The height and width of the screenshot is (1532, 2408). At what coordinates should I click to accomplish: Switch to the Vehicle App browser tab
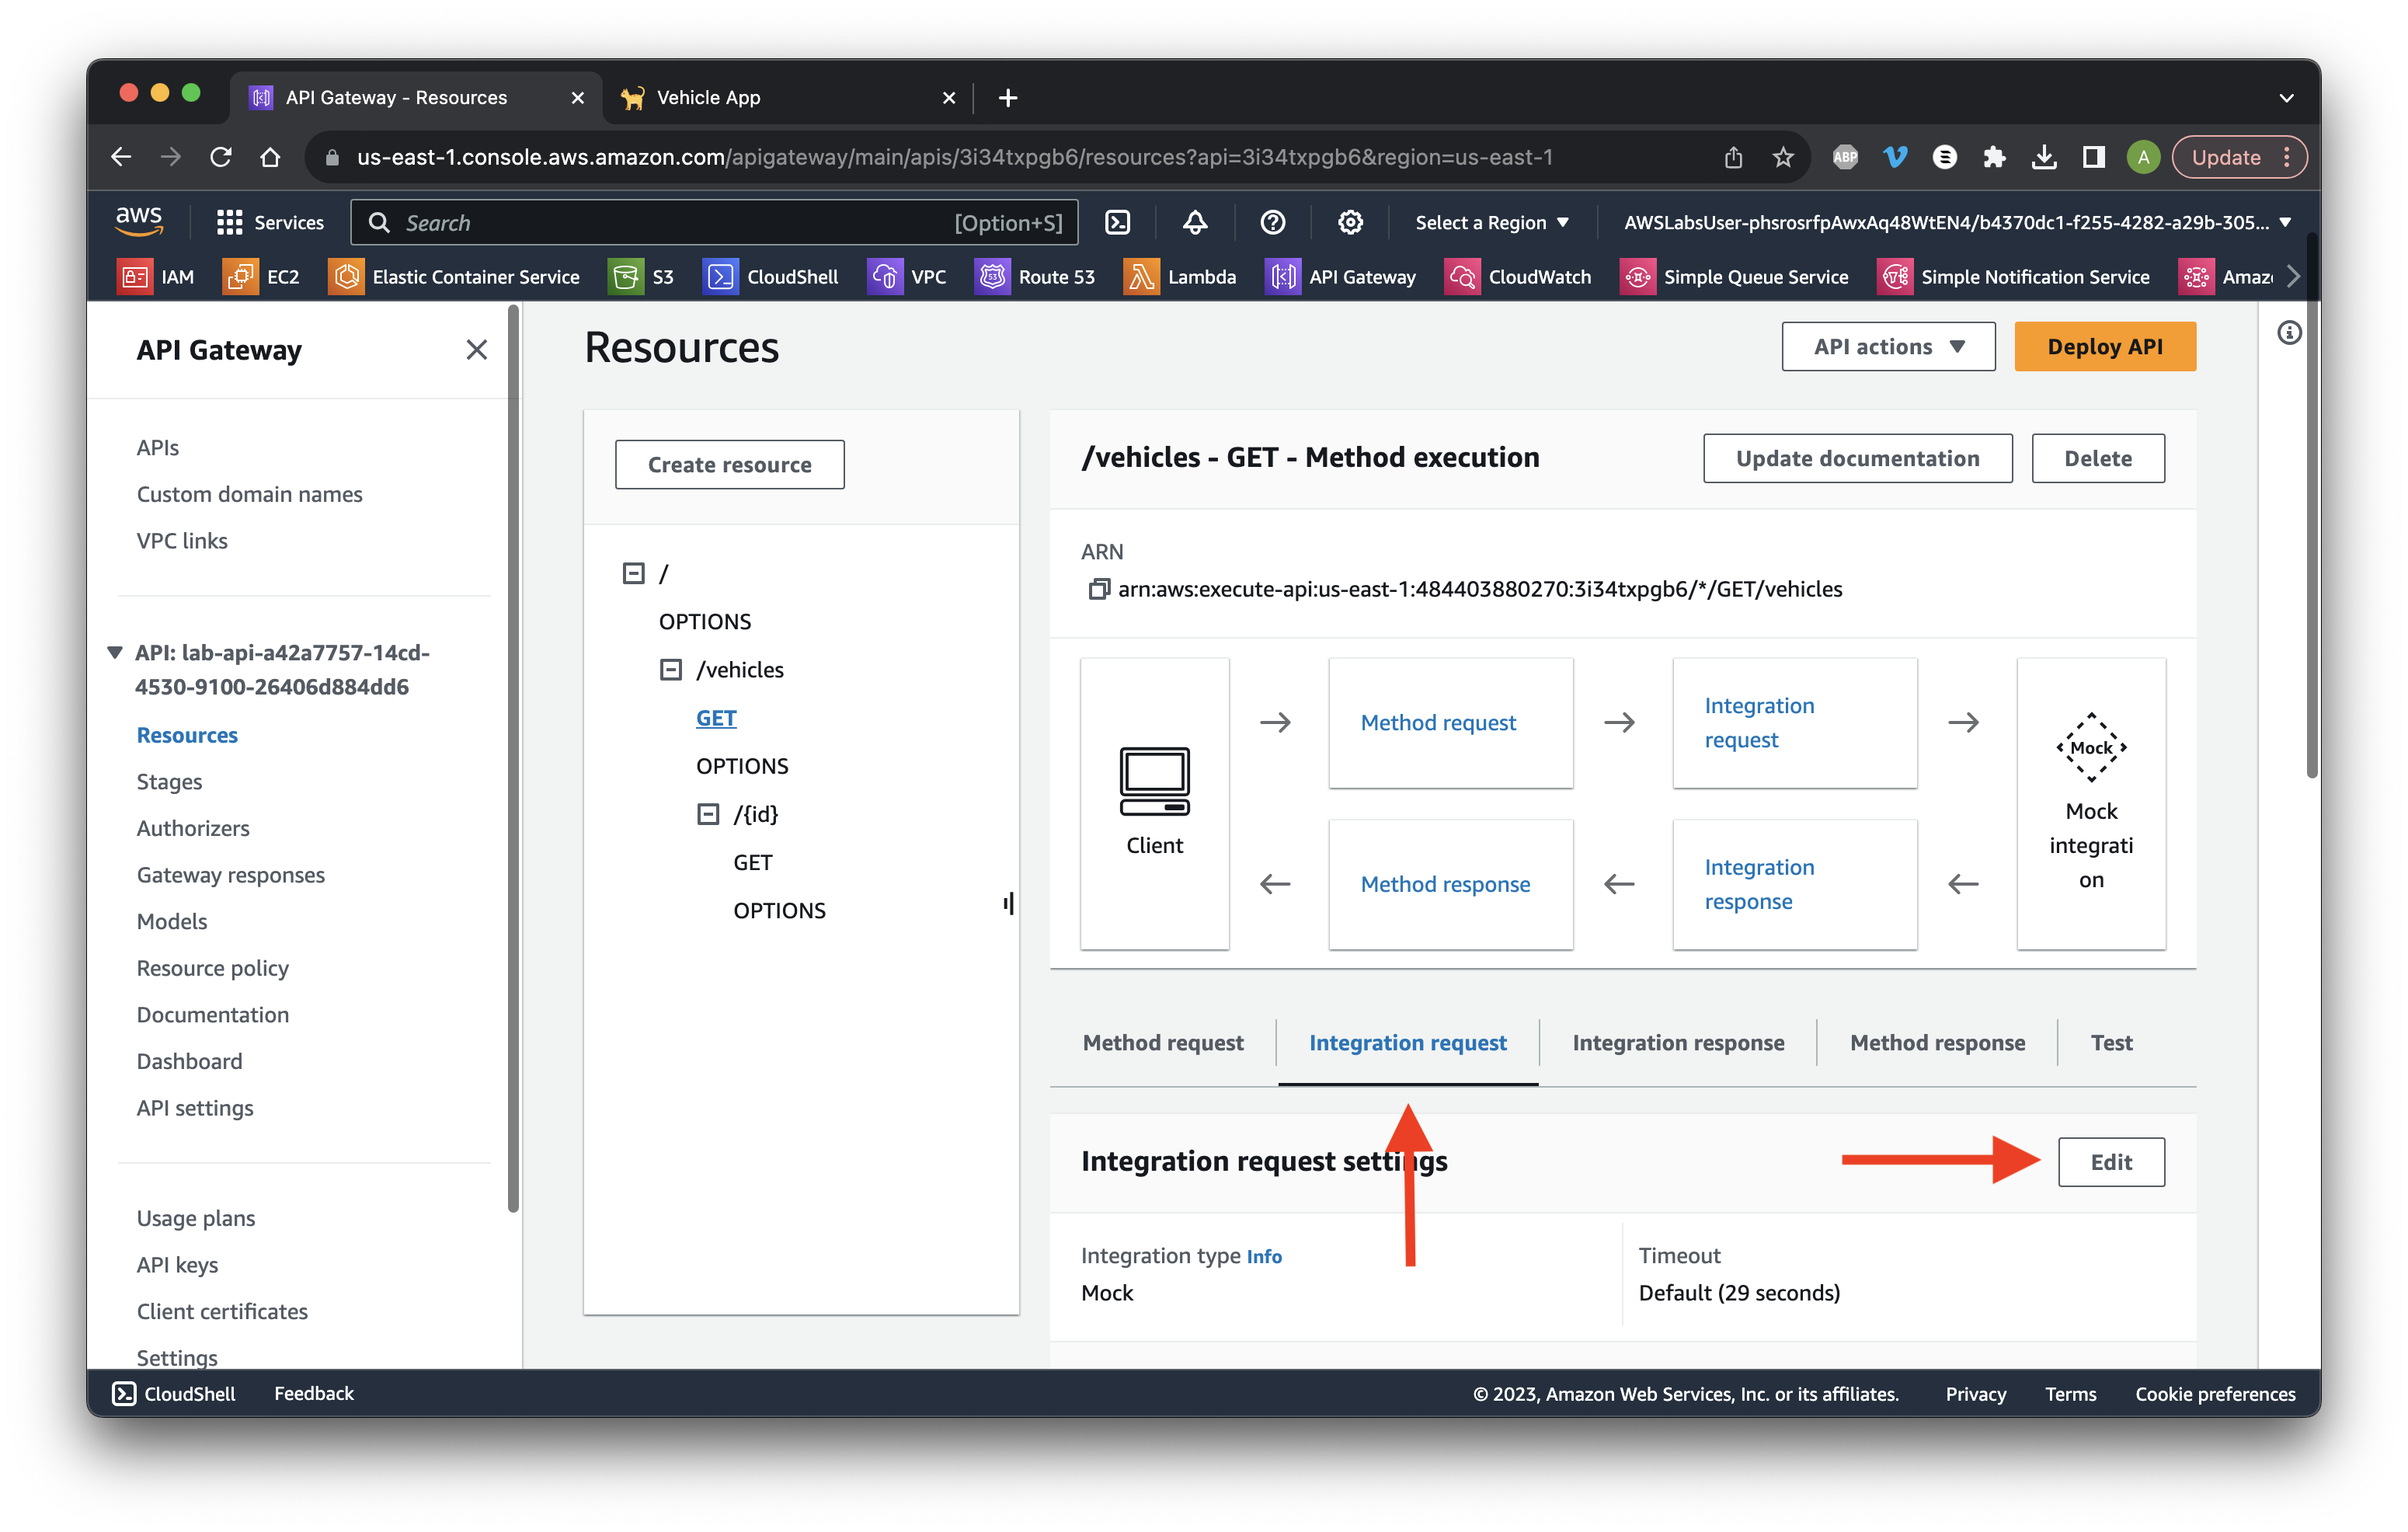pos(788,97)
